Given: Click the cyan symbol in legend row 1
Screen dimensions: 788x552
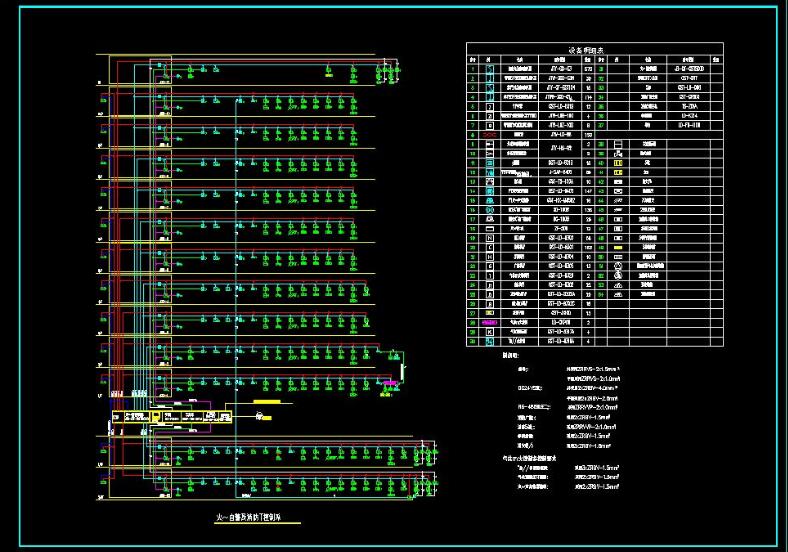Looking at the screenshot, I should click(x=489, y=68).
